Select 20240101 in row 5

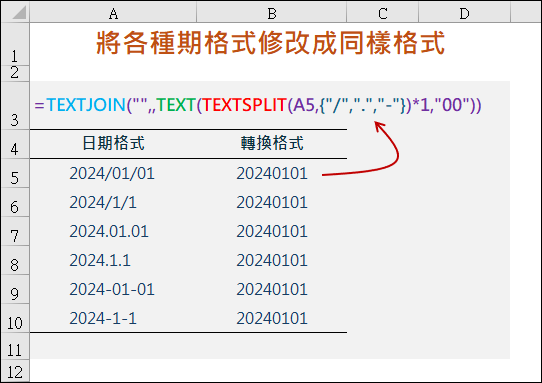272,173
